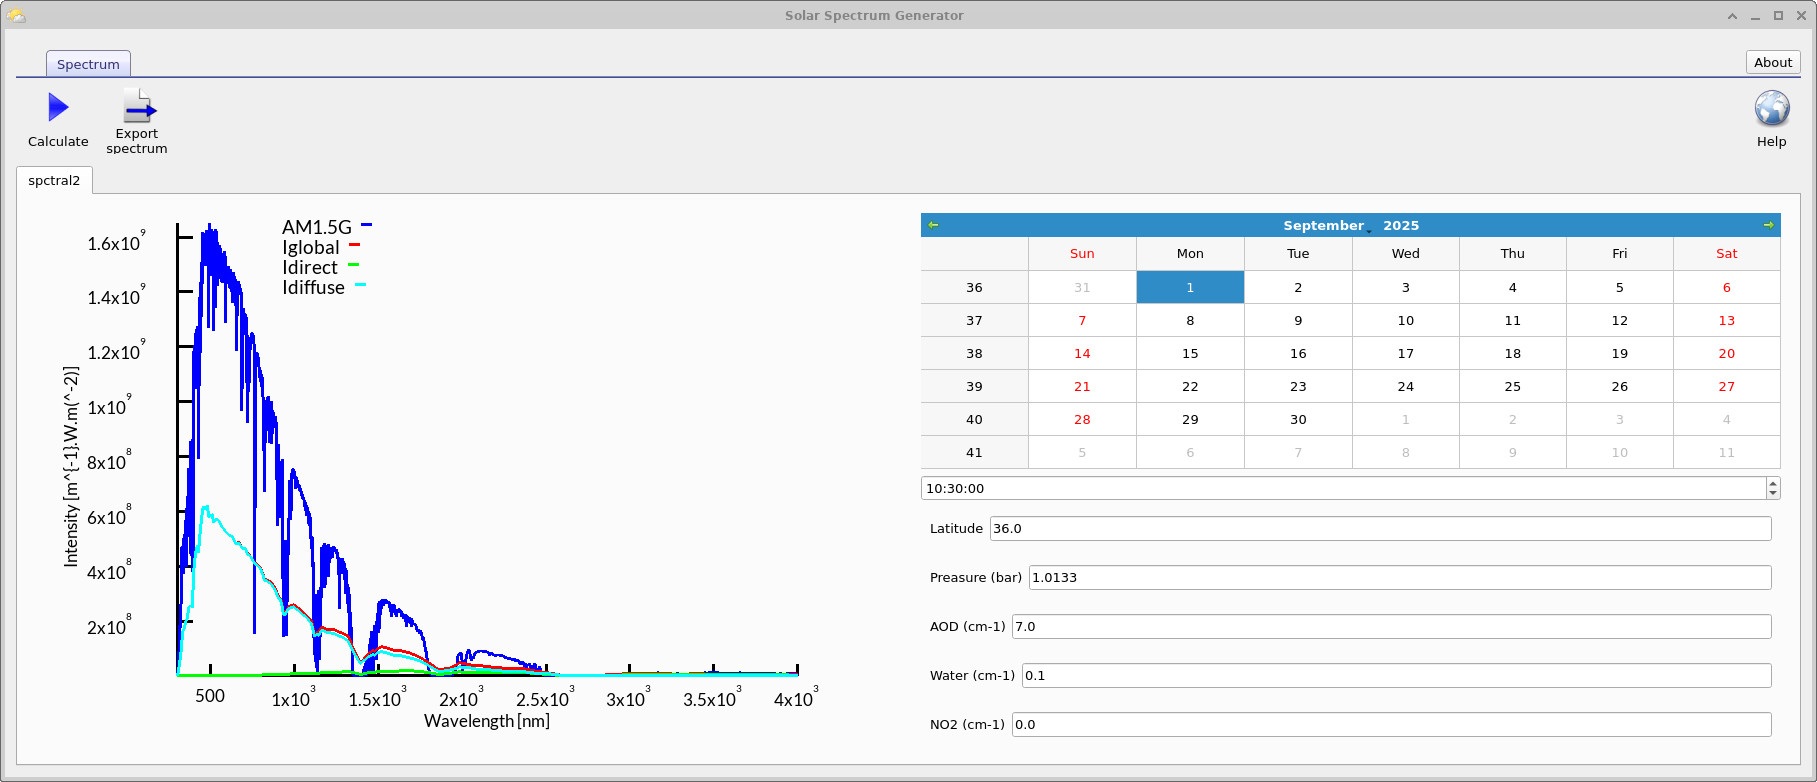Pick Saturday September 27 in the calendar
Screen dimensions: 1817x782
click(x=1726, y=387)
